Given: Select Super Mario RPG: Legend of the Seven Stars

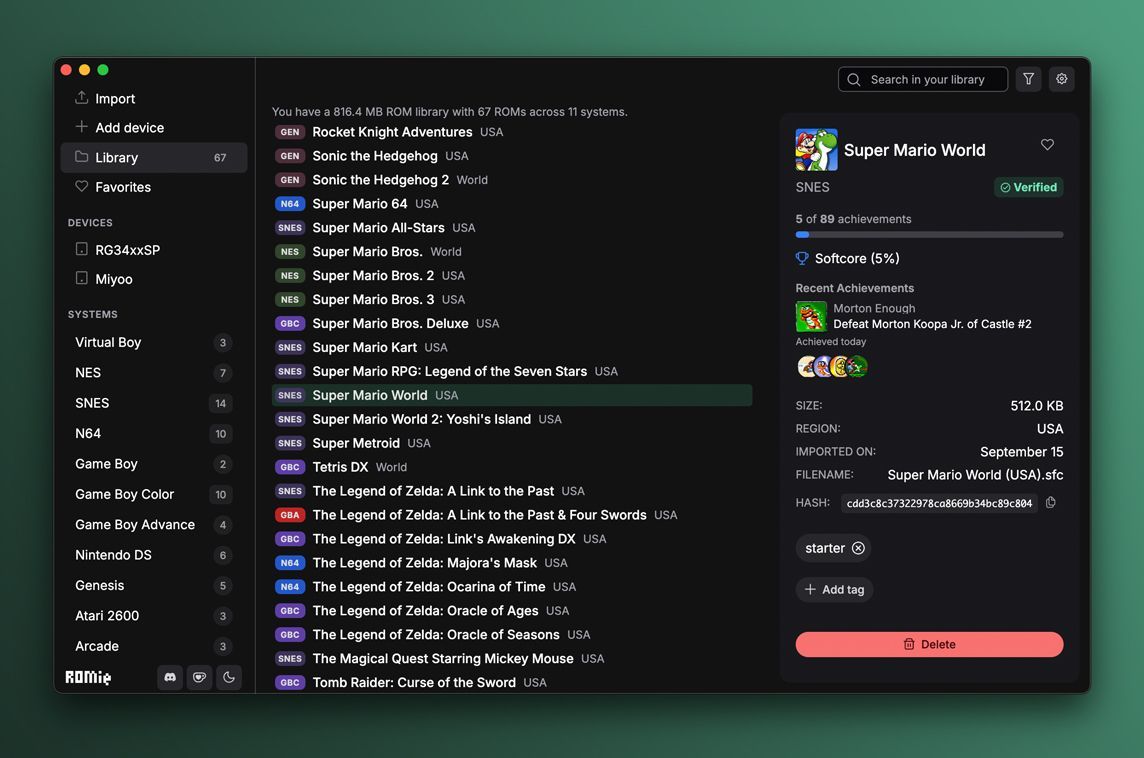Looking at the screenshot, I should coord(511,371).
